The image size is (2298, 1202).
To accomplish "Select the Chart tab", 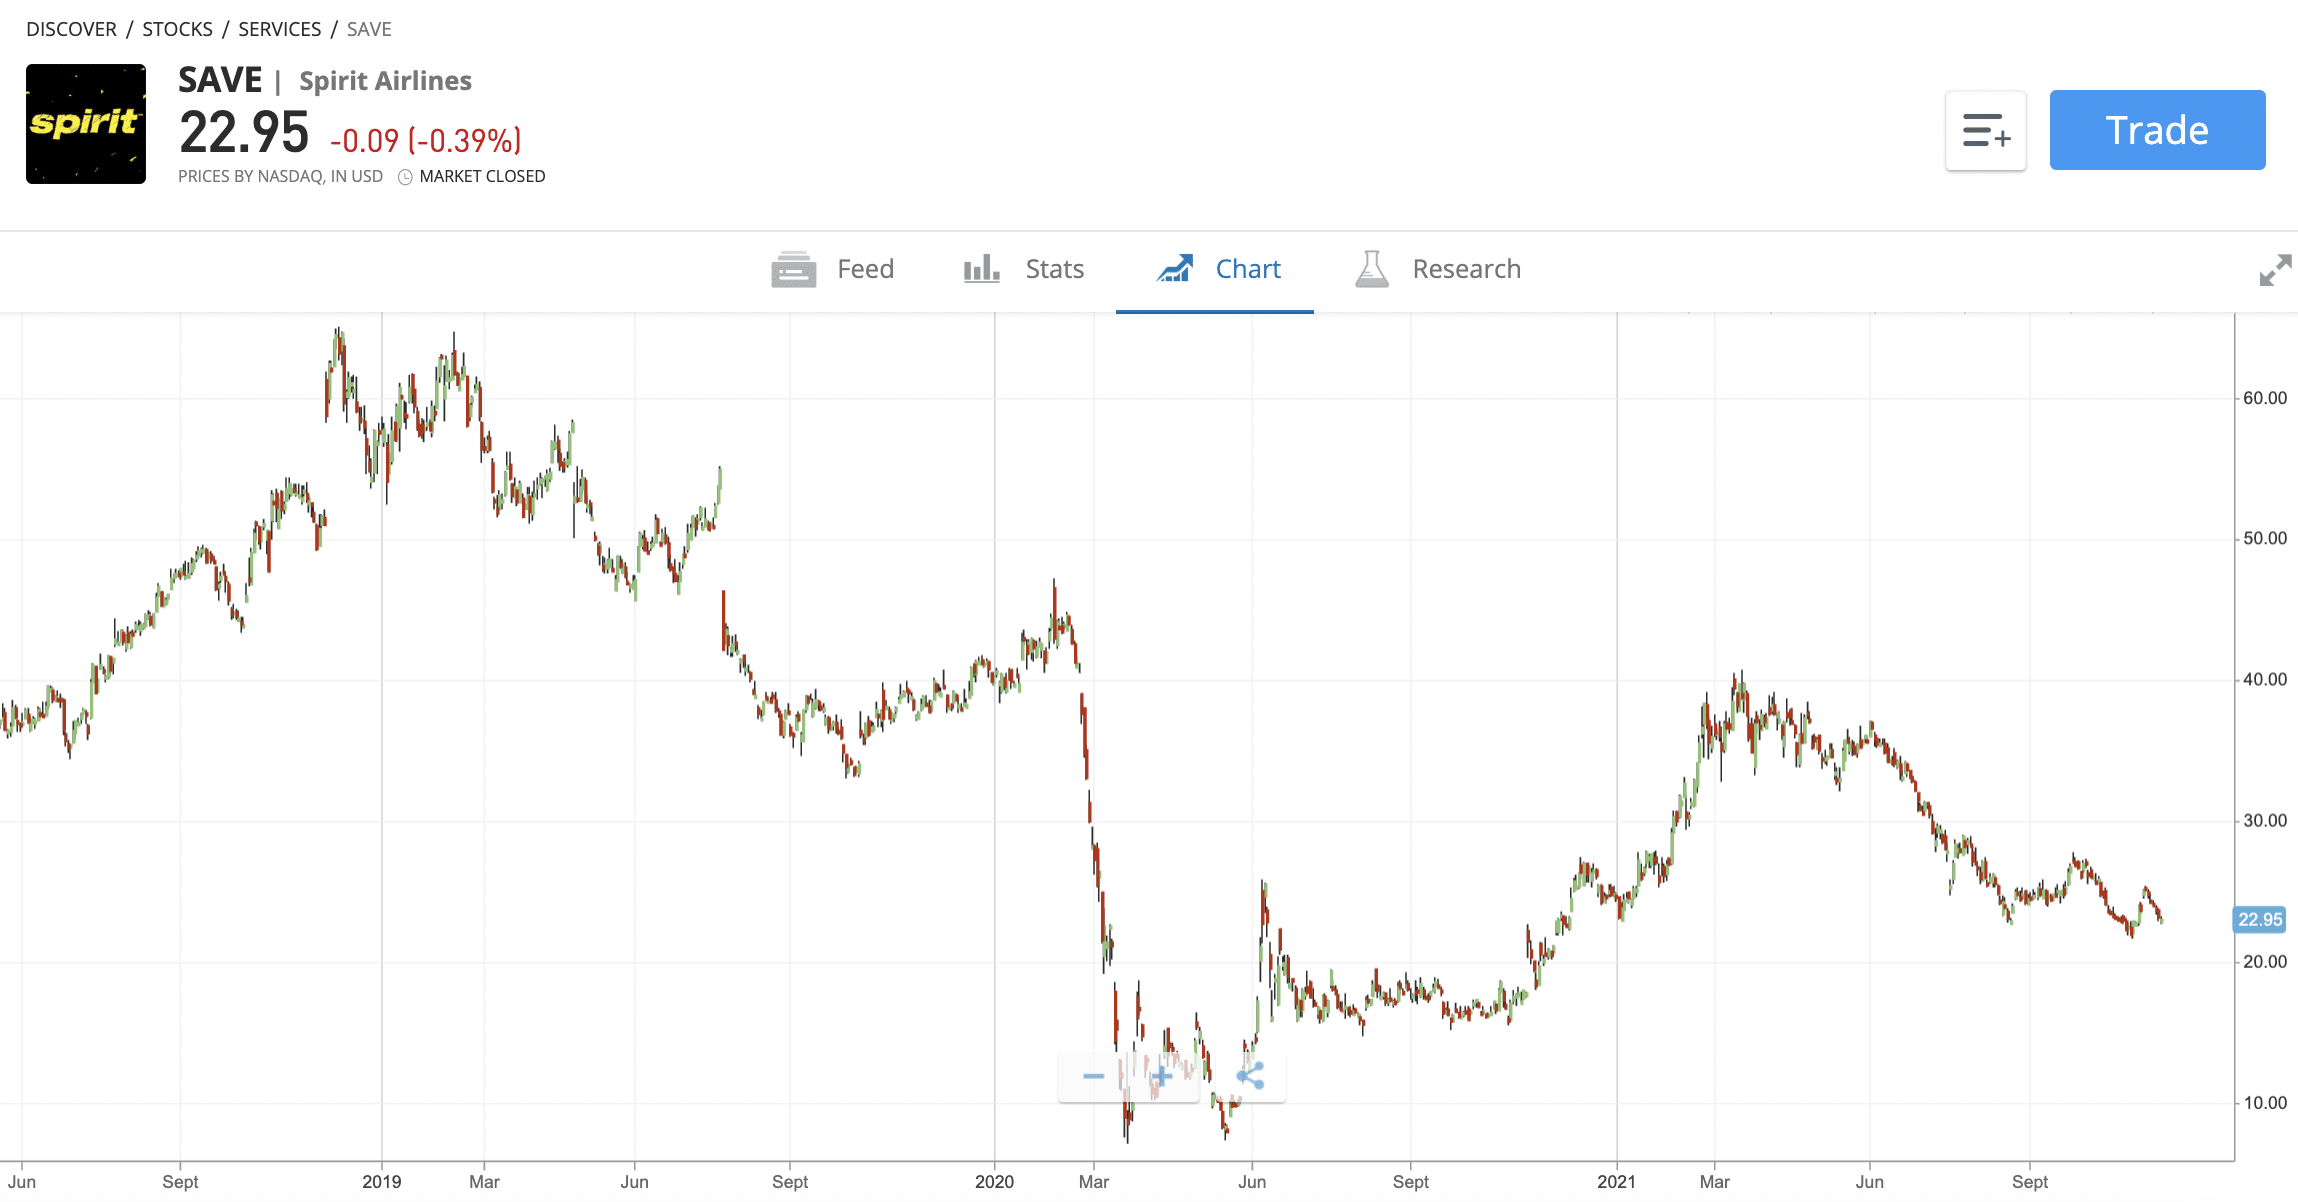I will point(1216,269).
